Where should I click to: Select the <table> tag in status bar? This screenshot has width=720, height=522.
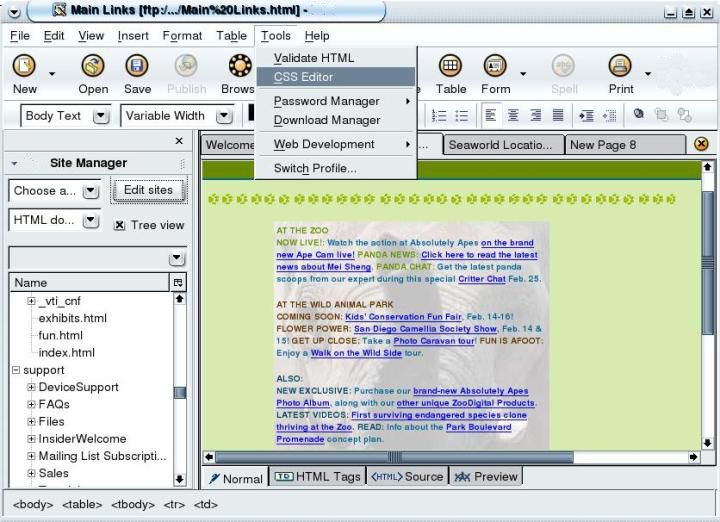click(82, 505)
